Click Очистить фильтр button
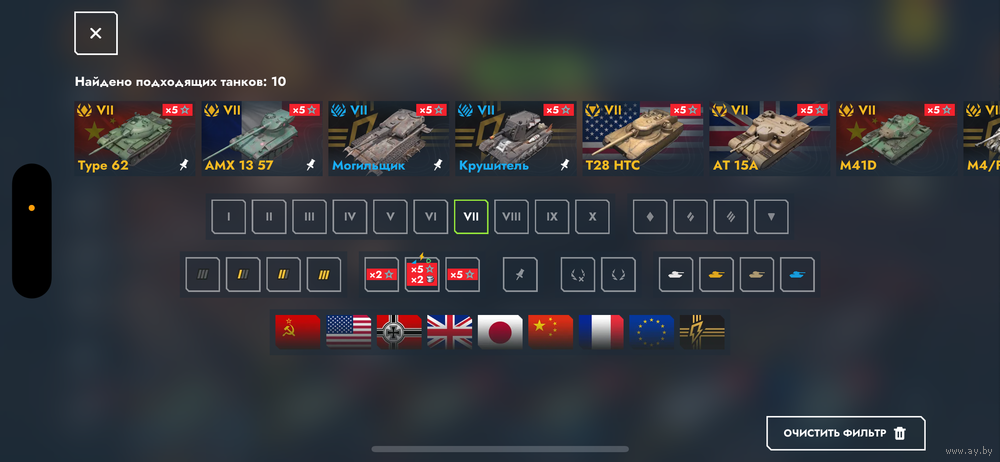1000x462 pixels. pos(846,433)
